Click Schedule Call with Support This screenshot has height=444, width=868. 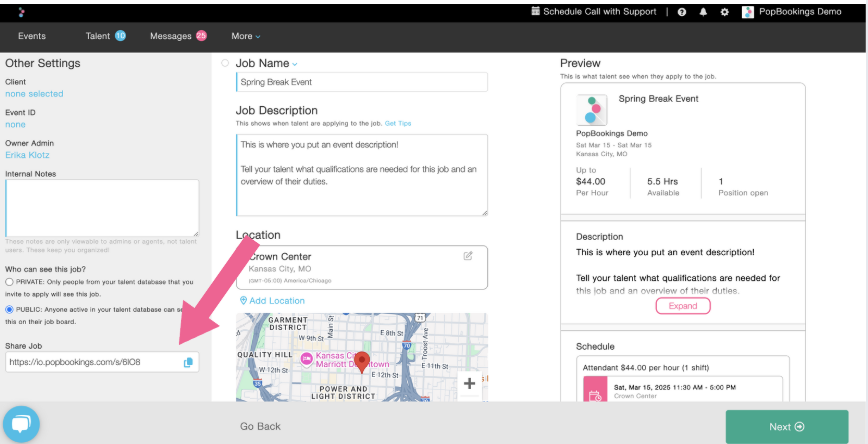(x=599, y=12)
